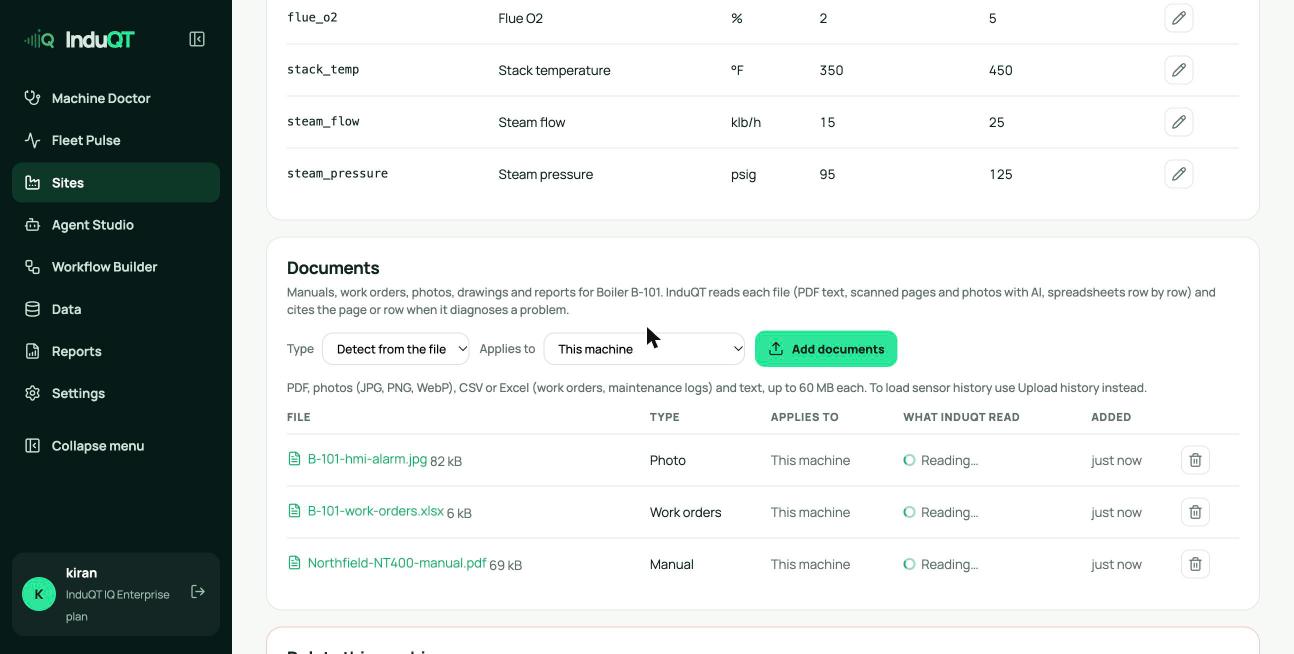1294x654 pixels.
Task: Edit the steam_flow sensor limits
Action: [x=1179, y=122]
